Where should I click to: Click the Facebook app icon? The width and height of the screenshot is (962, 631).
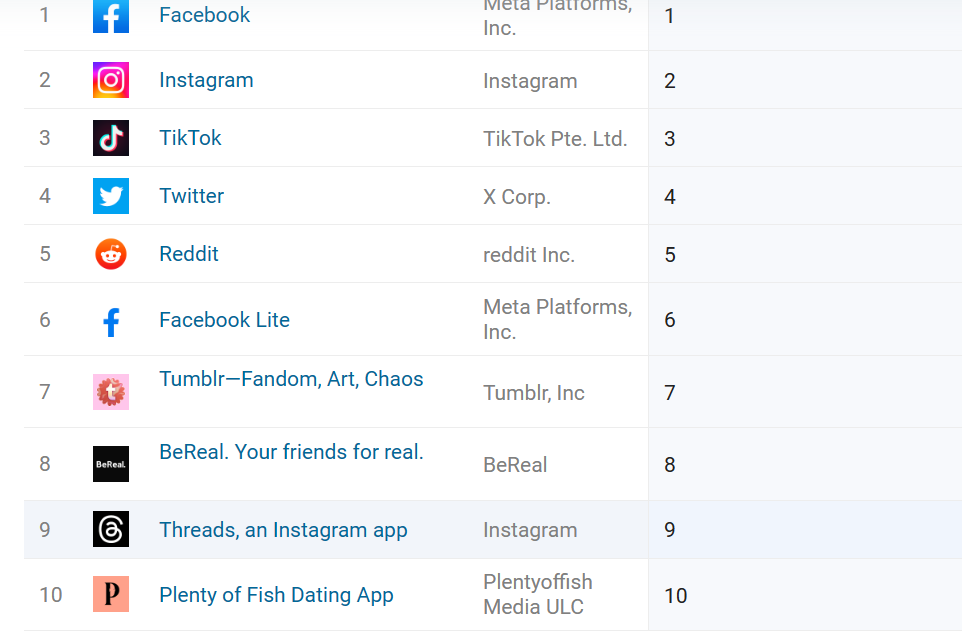coord(111,16)
